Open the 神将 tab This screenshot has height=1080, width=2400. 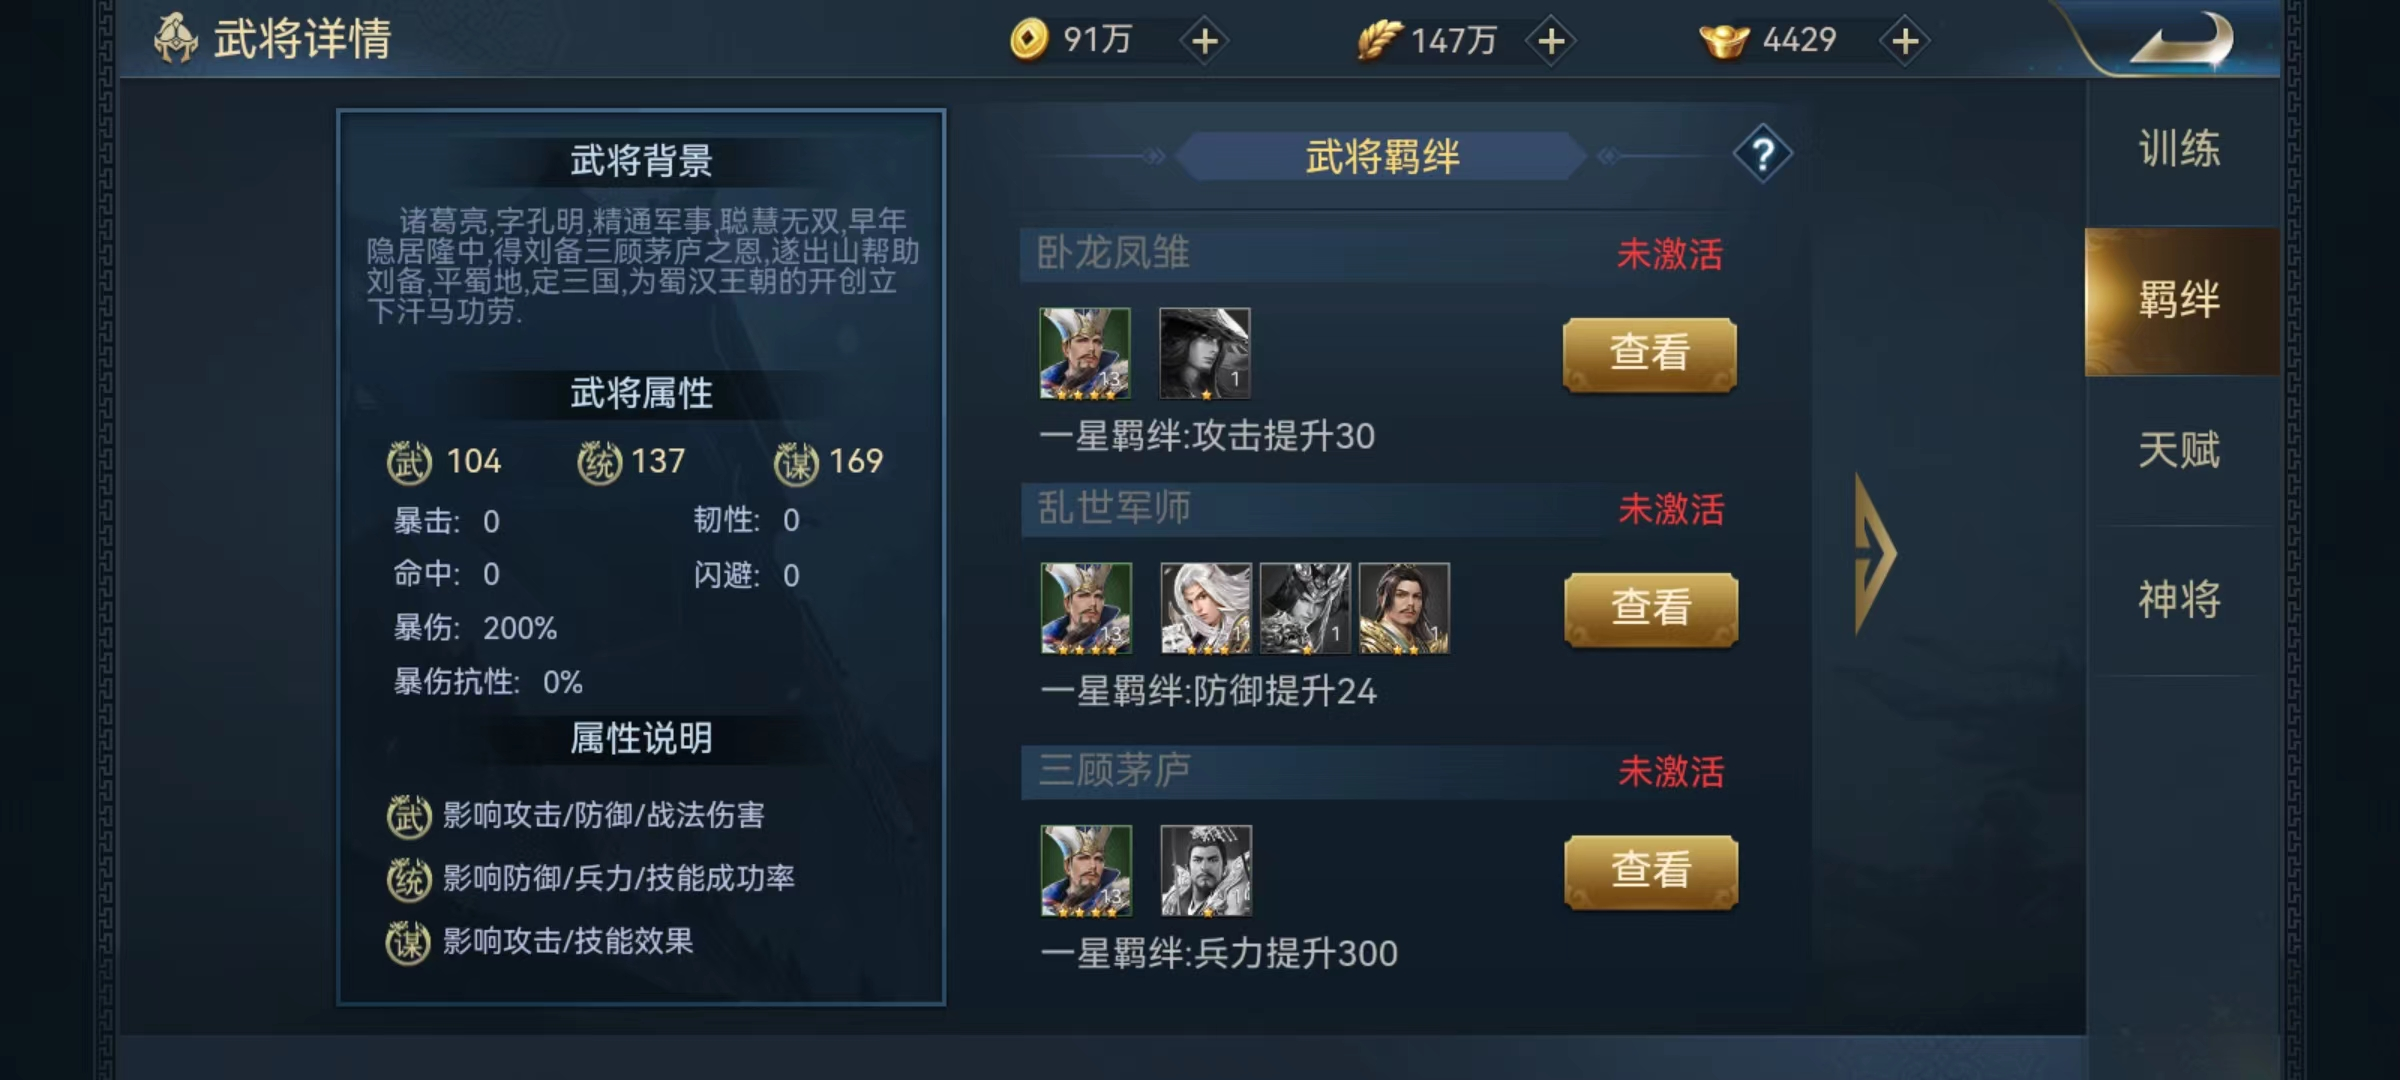click(x=2180, y=600)
